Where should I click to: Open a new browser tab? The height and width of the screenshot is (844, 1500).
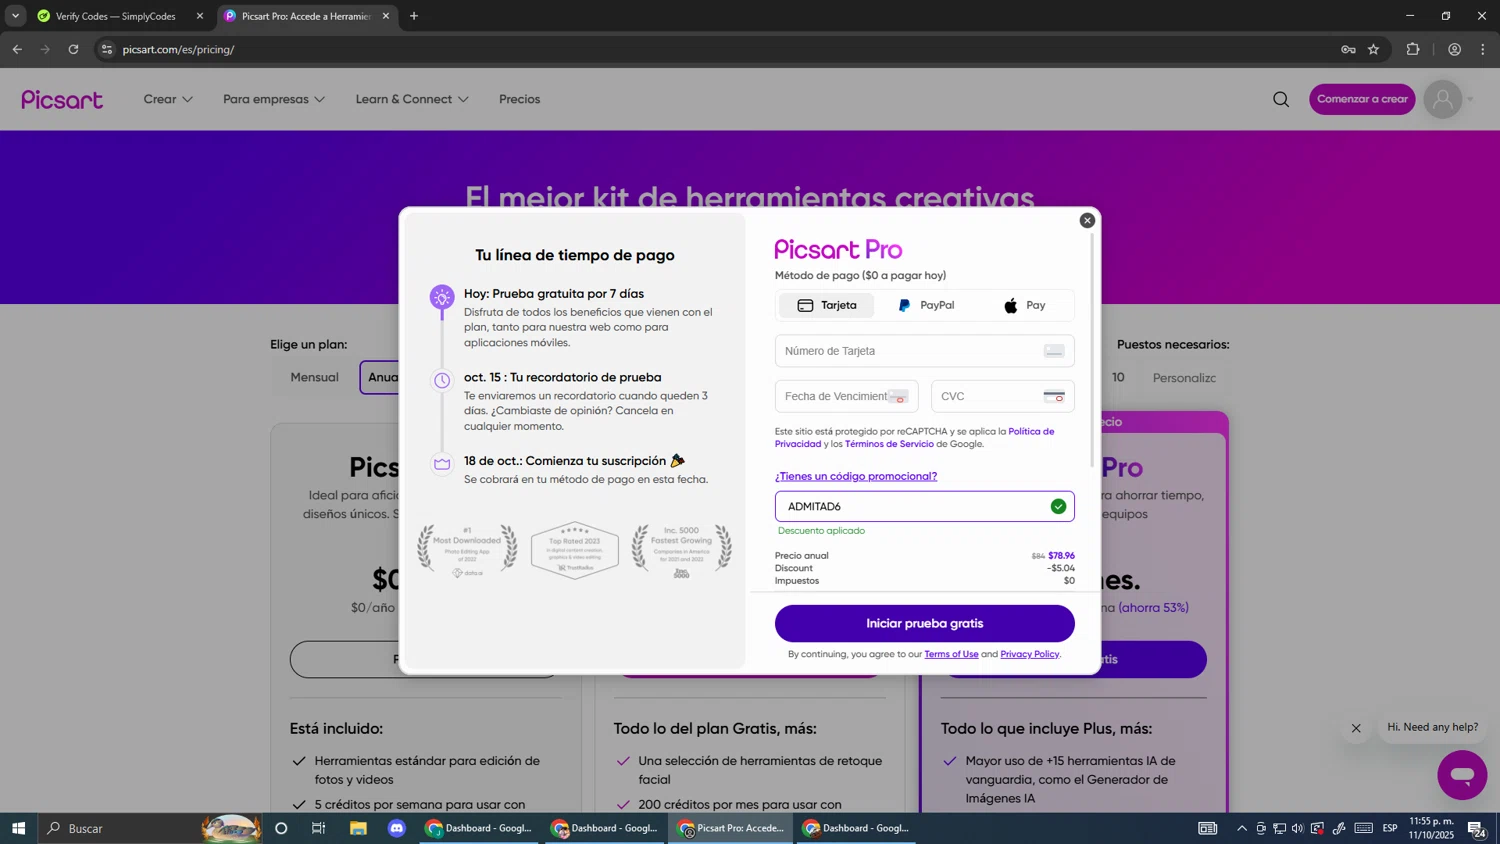tap(414, 16)
